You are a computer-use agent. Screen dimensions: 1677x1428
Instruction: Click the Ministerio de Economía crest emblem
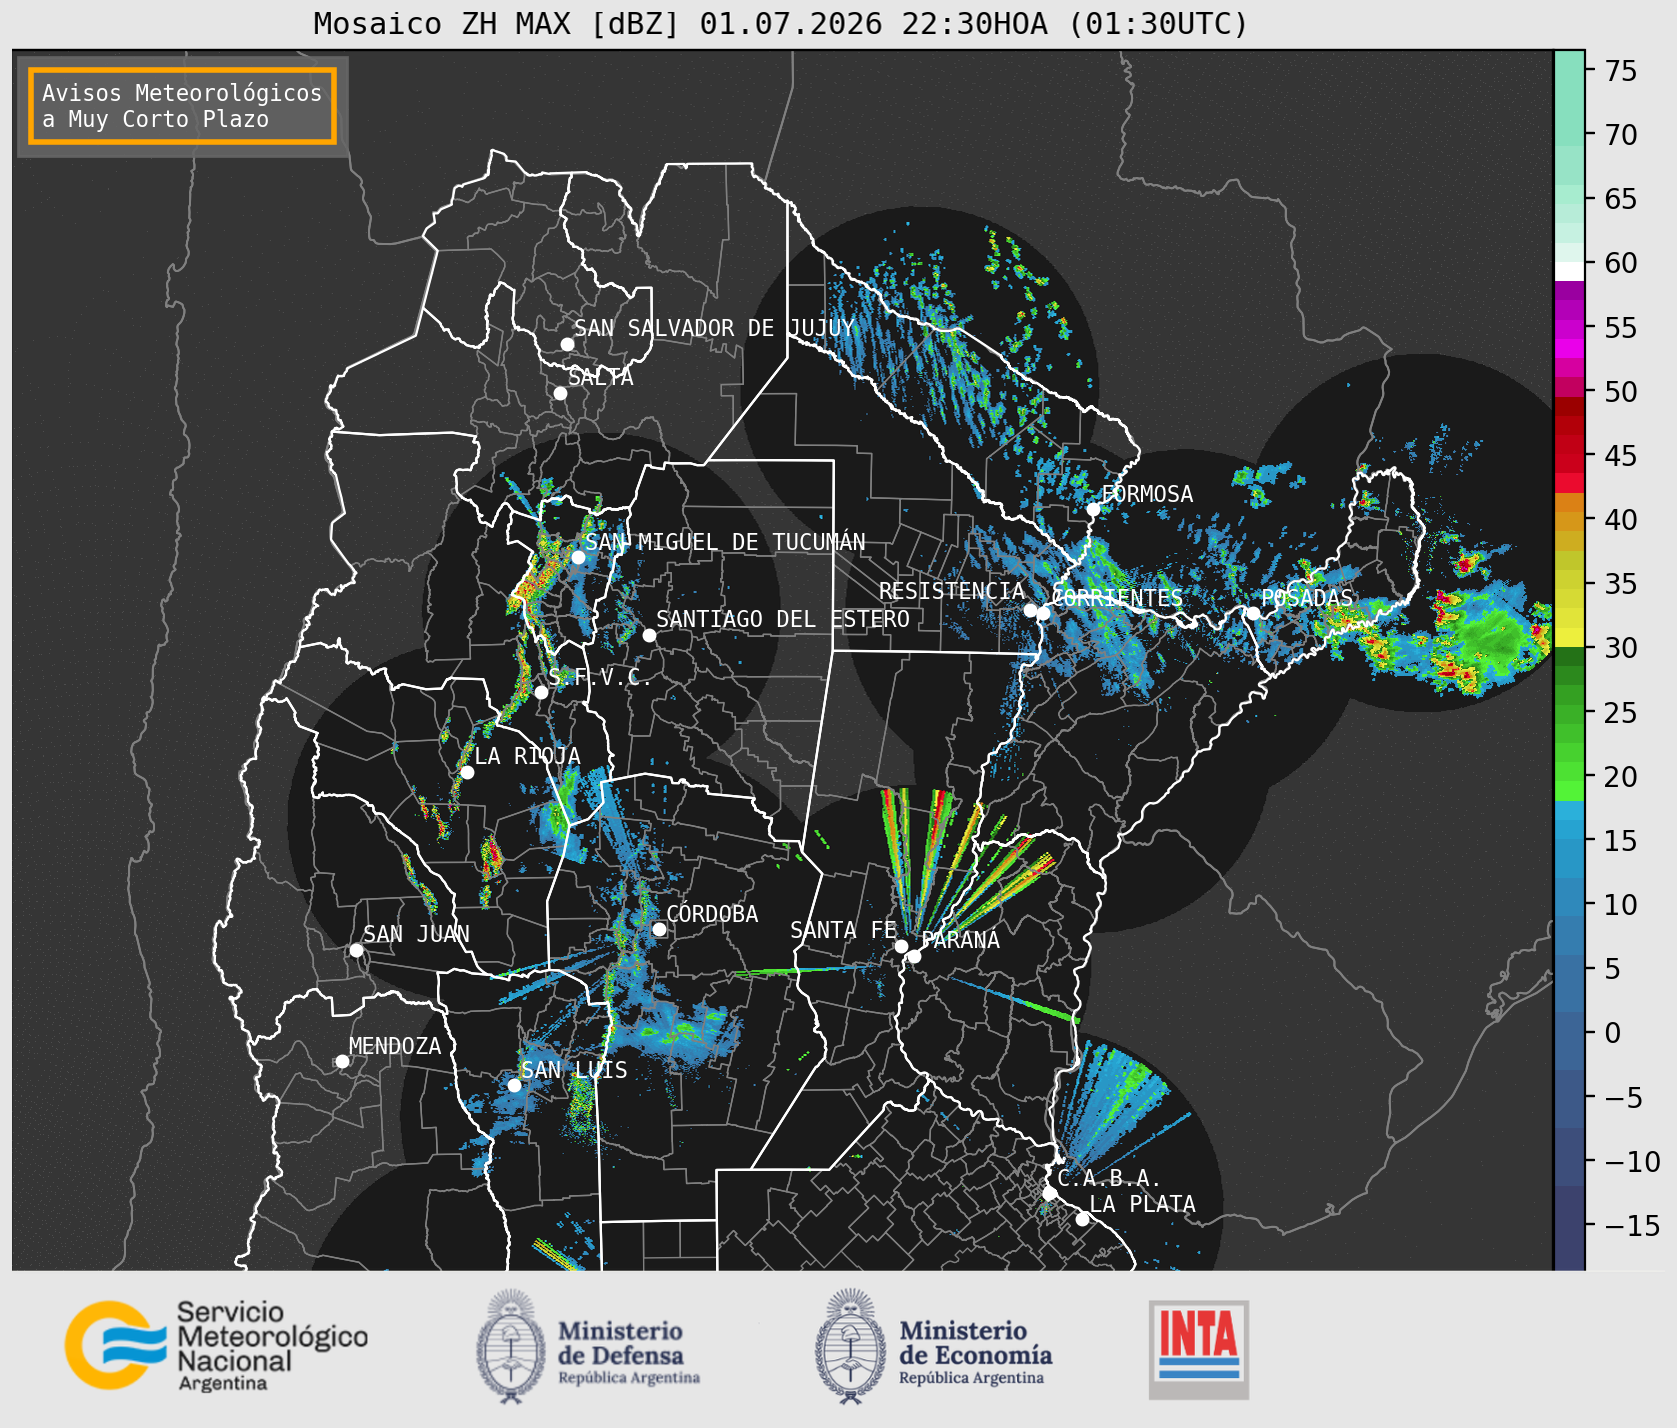click(850, 1346)
